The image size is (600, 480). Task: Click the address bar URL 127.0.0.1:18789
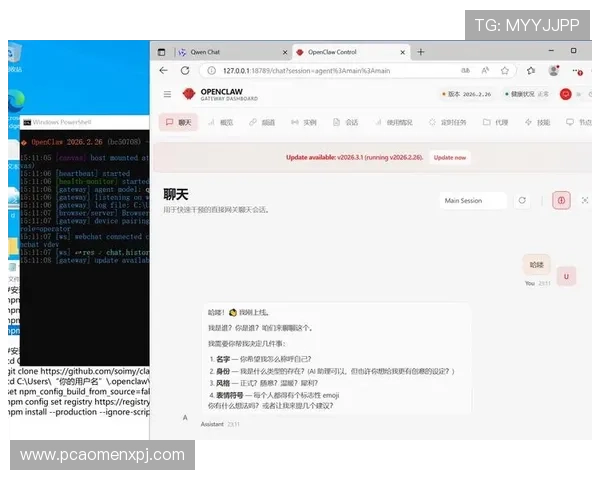pos(306,71)
